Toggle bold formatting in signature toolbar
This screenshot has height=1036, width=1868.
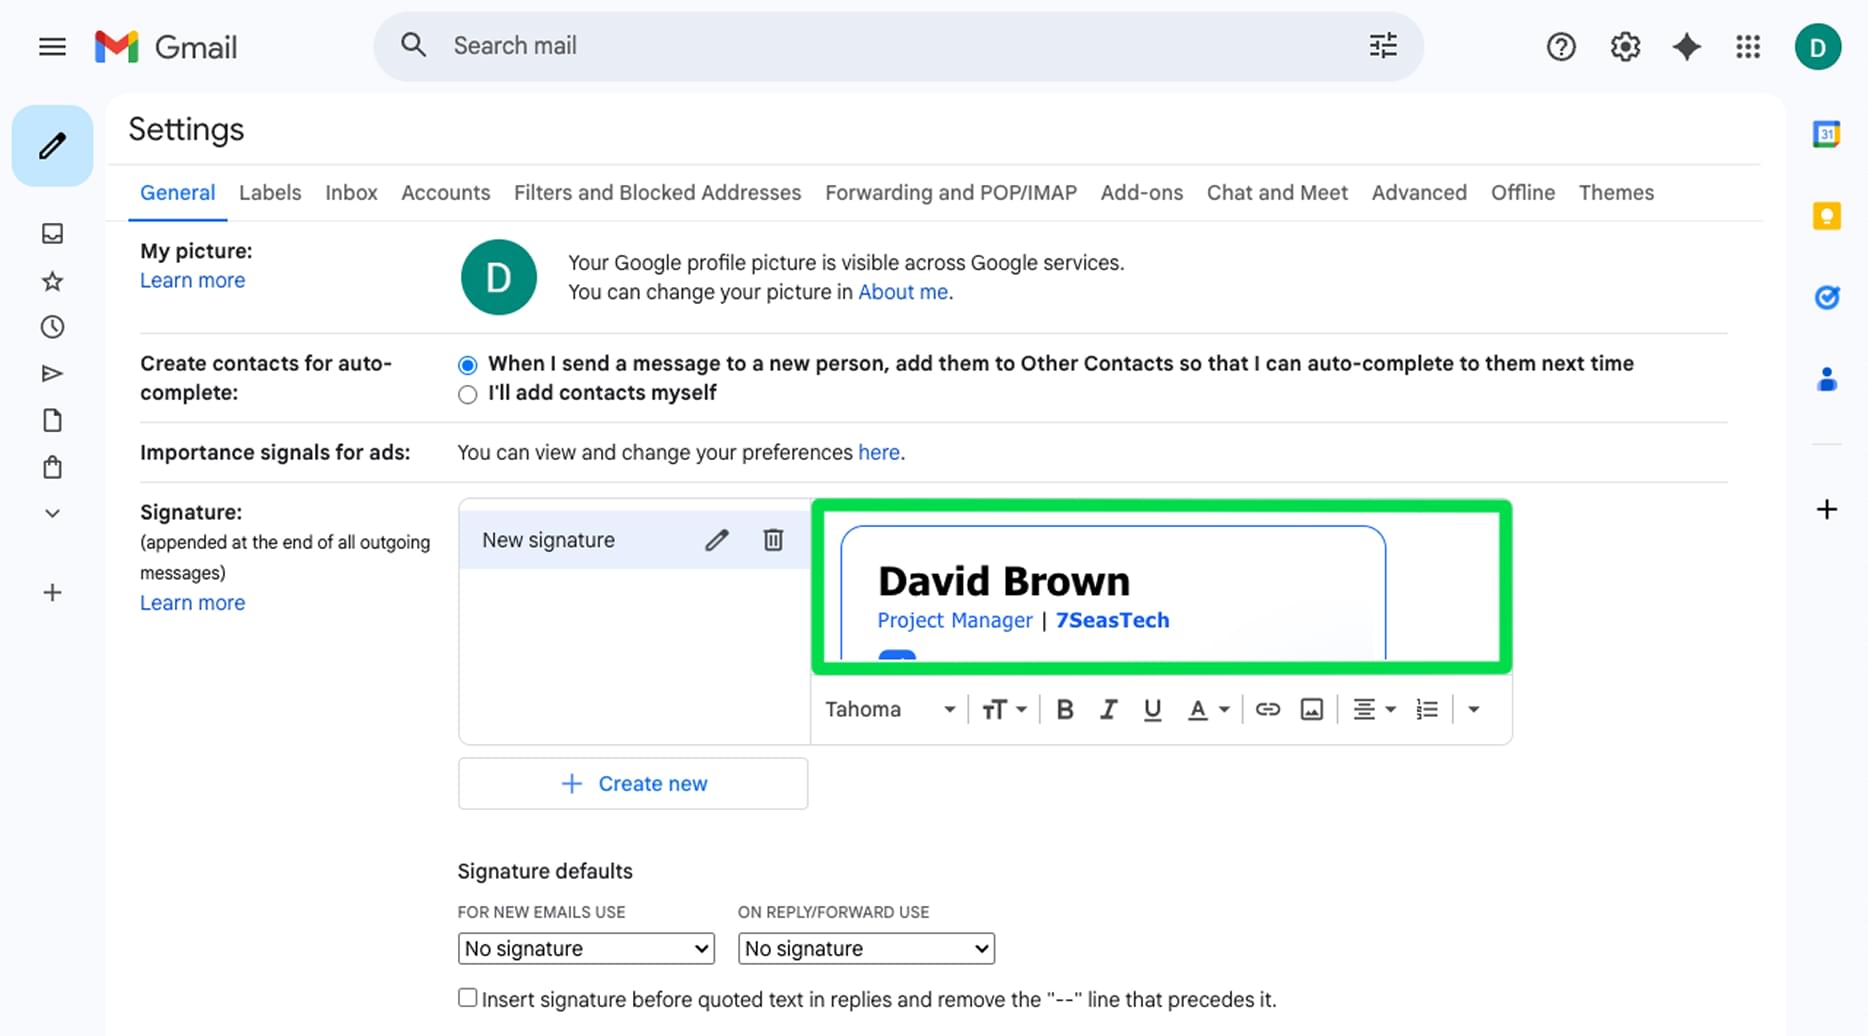click(1065, 709)
